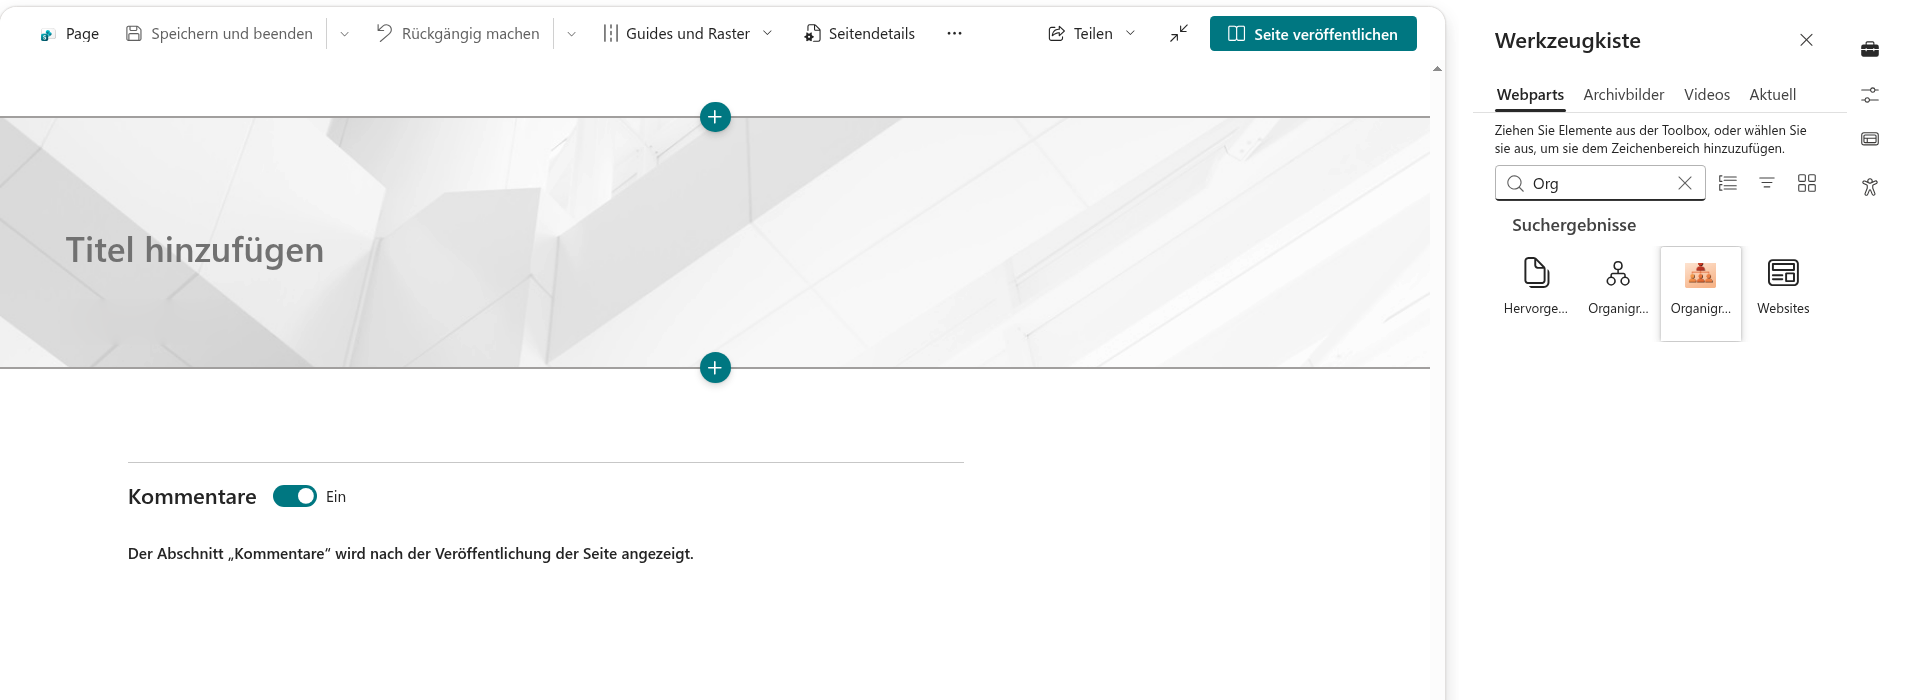
Task: Switch to the Aktuell tab
Action: (1772, 95)
